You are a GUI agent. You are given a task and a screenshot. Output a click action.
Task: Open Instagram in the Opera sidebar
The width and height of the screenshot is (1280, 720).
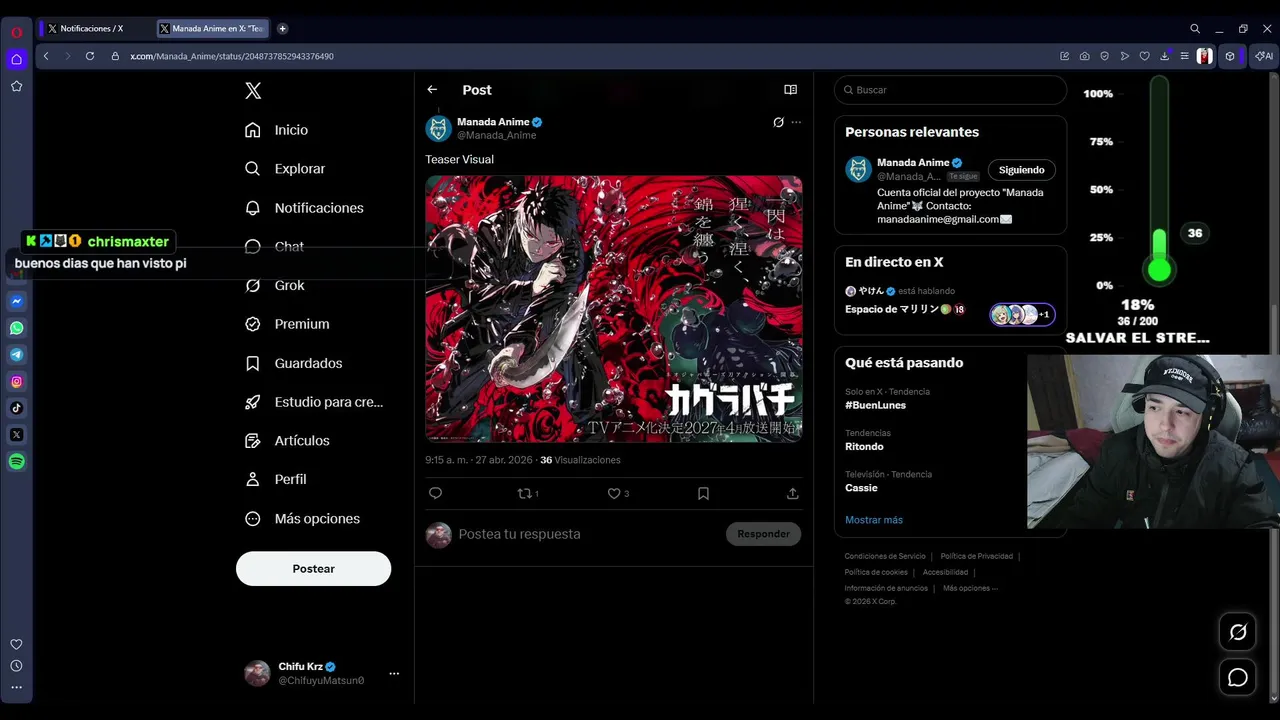17,381
